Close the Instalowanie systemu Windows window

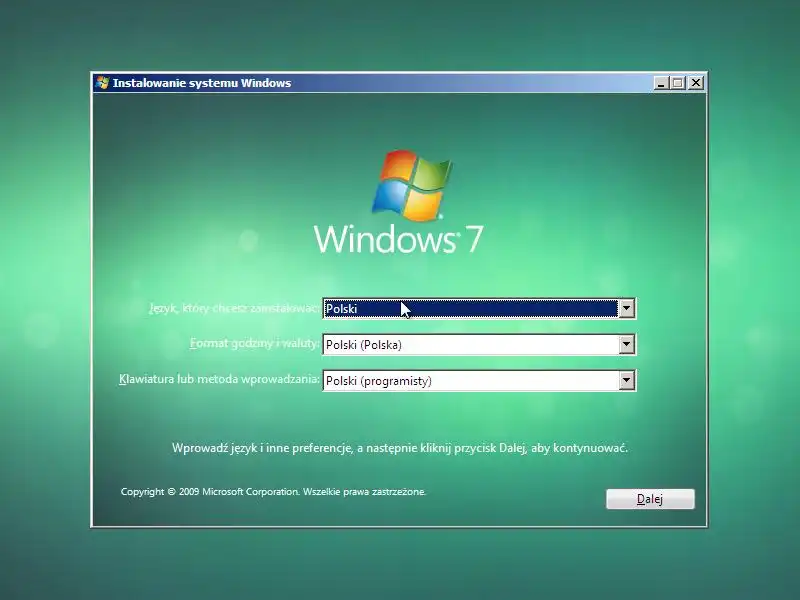point(696,83)
